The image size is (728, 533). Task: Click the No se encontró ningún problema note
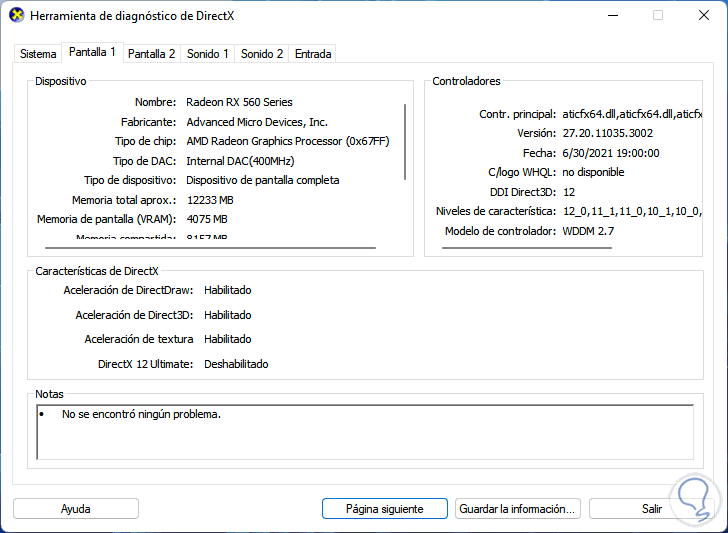tap(141, 414)
